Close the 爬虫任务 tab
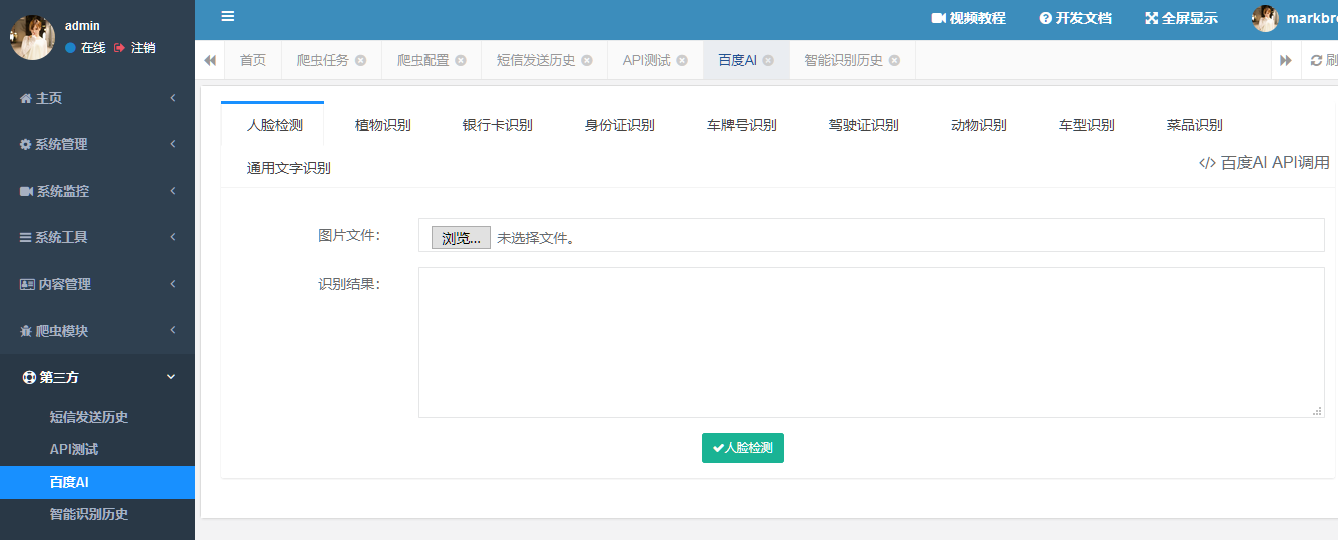The width and height of the screenshot is (1338, 540). [x=360, y=60]
